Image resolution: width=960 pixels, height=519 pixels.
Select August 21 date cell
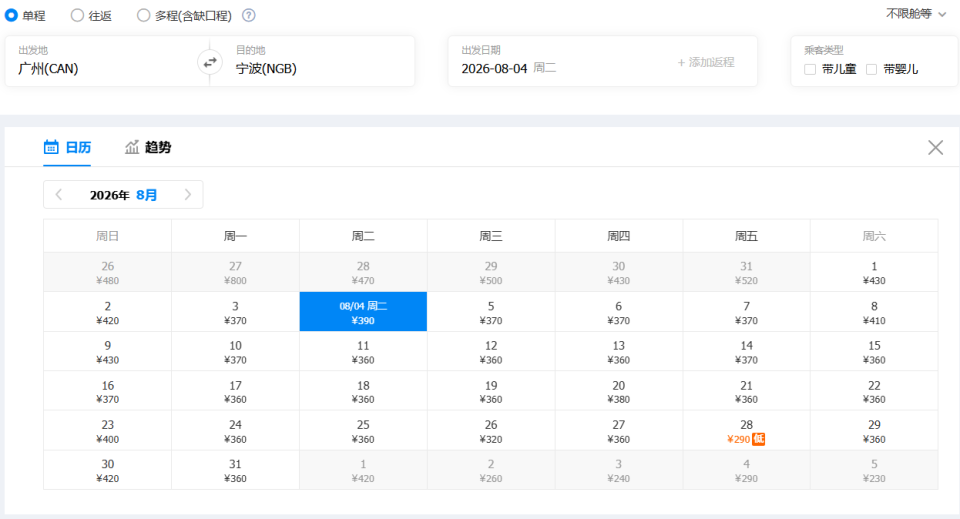(x=746, y=392)
